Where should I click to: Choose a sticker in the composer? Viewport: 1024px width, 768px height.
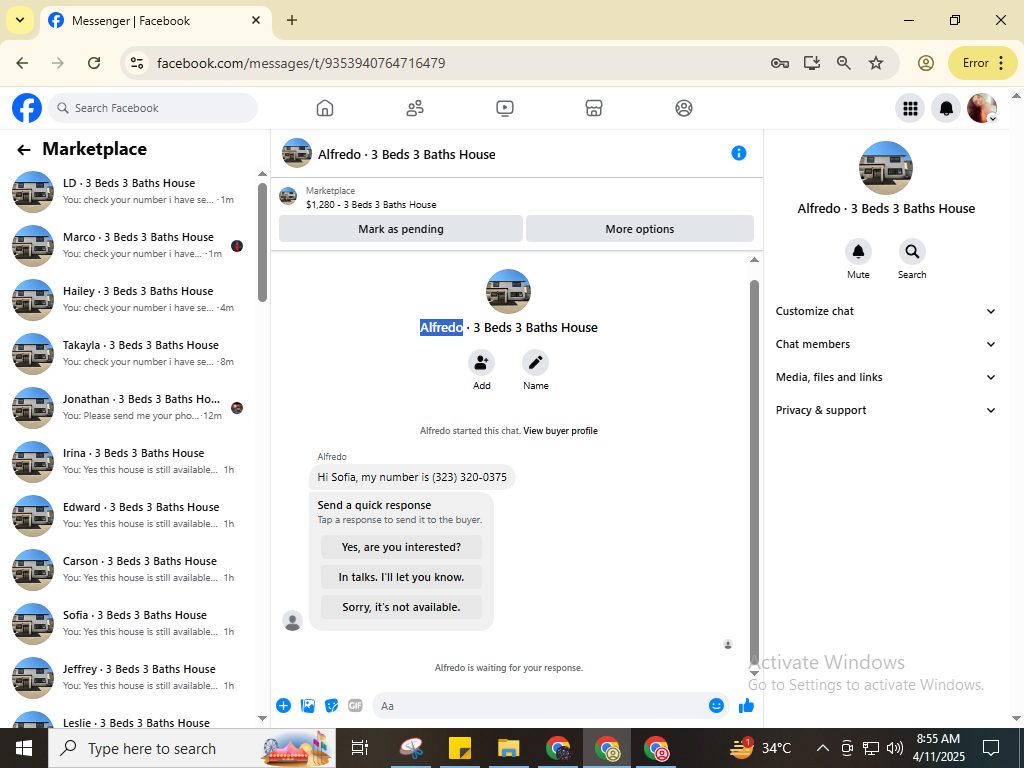[x=332, y=705]
